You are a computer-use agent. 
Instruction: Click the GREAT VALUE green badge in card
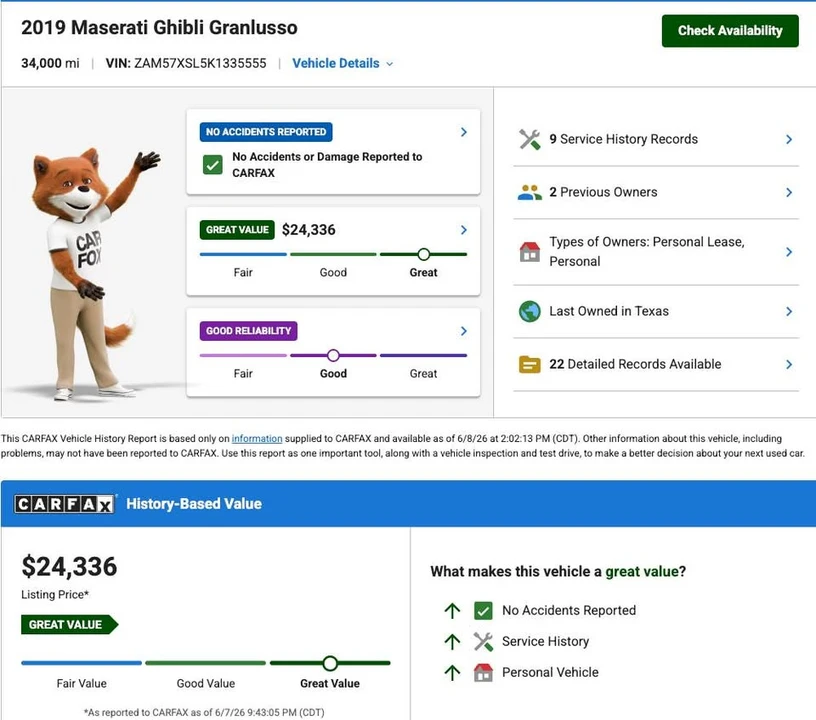(x=237, y=230)
